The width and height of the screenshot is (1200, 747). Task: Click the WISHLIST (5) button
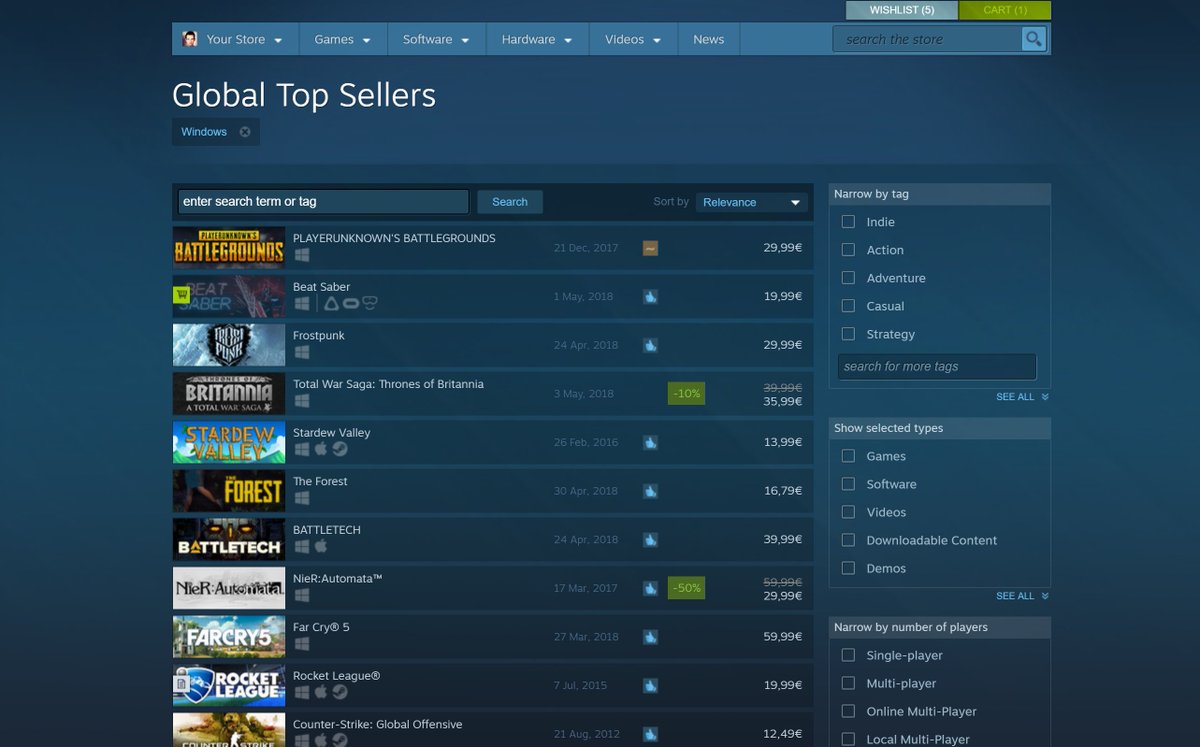point(902,10)
